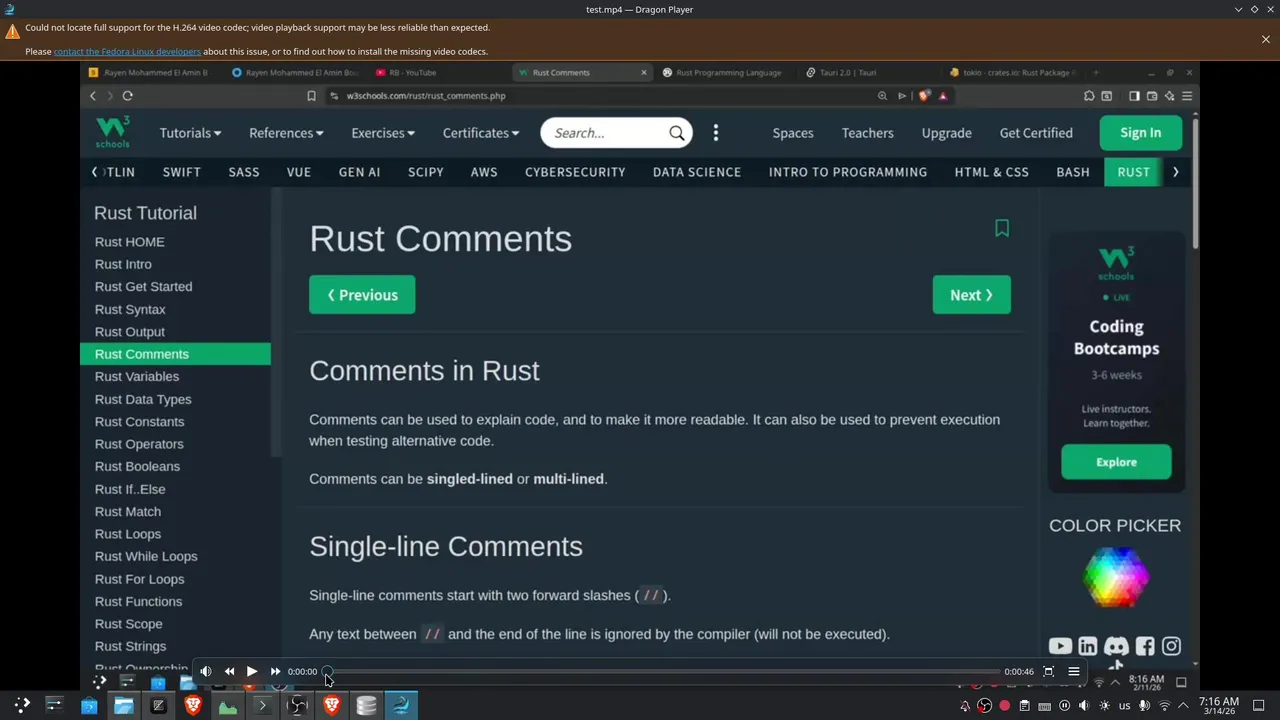Open the color picker hexagon wheel

(x=1116, y=577)
